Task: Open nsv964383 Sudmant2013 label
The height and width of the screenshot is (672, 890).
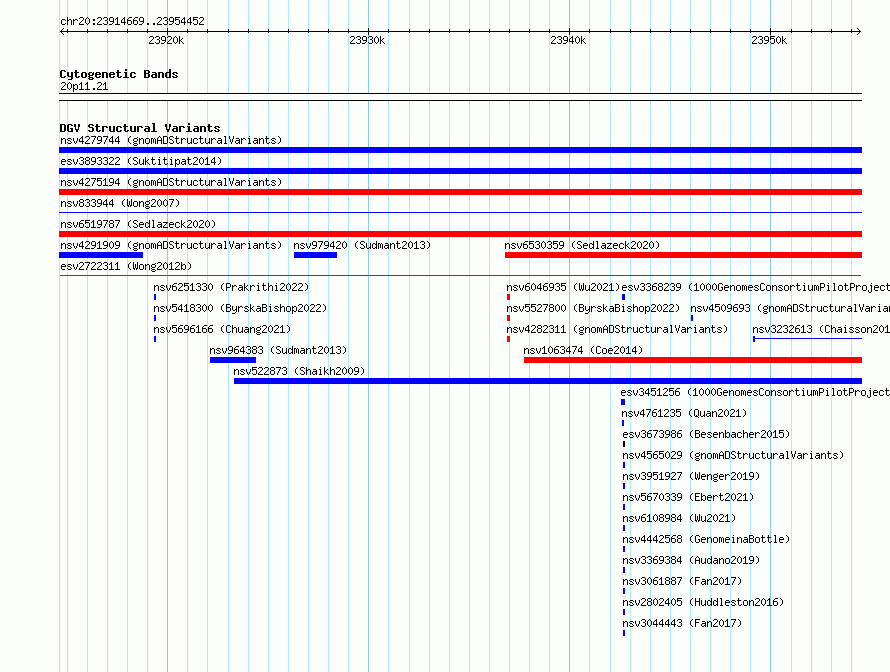Action: coord(278,350)
